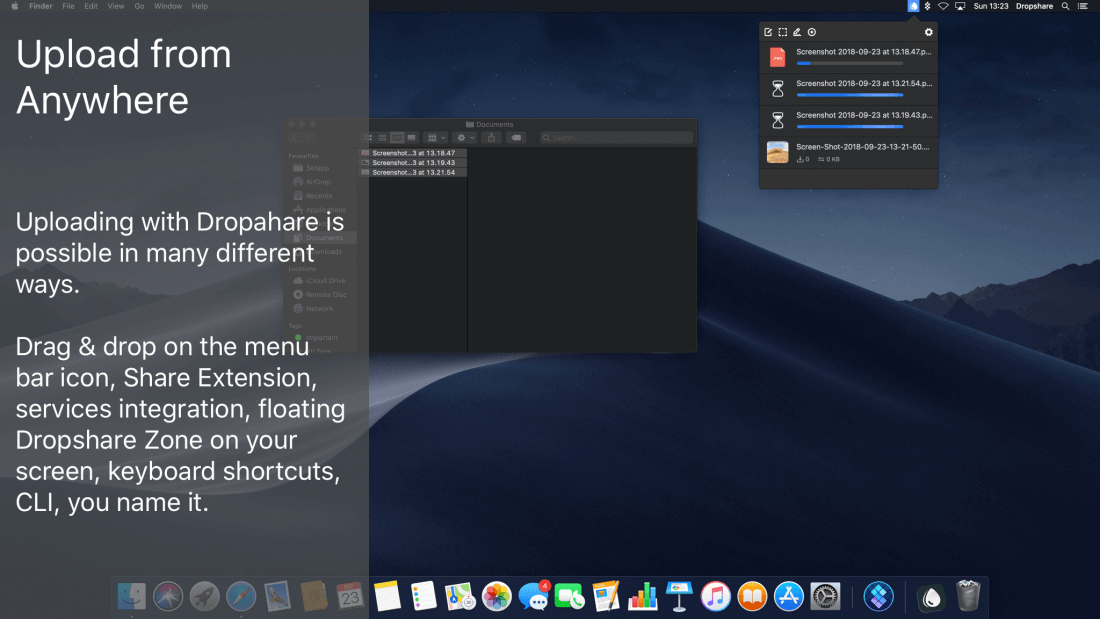Select upload entry Screenshot 2018-09-23 at 13.21.54
This screenshot has height=619, width=1100.
tap(848, 88)
